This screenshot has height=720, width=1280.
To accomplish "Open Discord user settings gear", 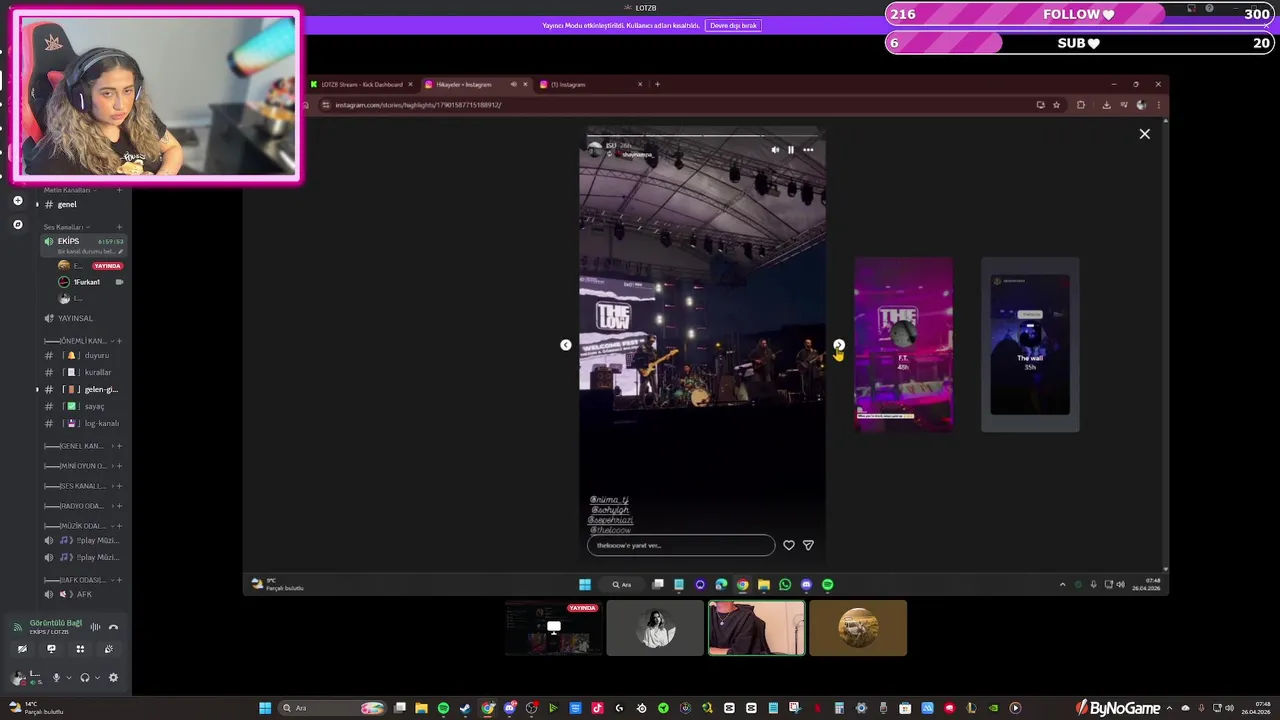I will pyautogui.click(x=113, y=677).
